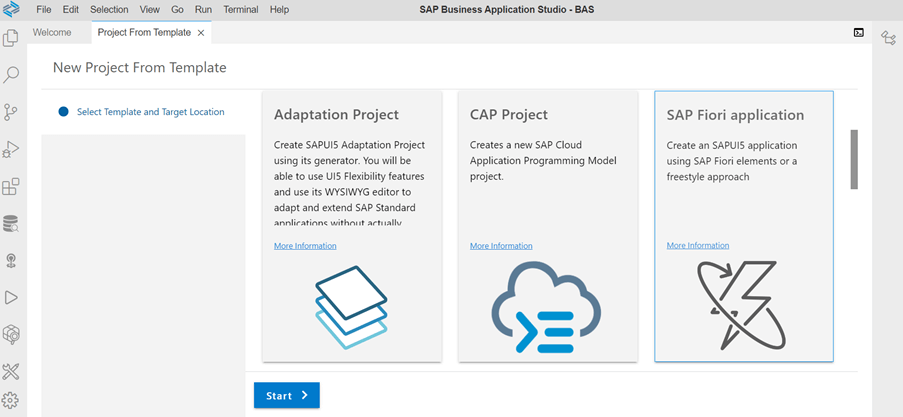903x417 pixels.
Task: Open More Information link for SAP Fiori application
Action: click(x=698, y=245)
